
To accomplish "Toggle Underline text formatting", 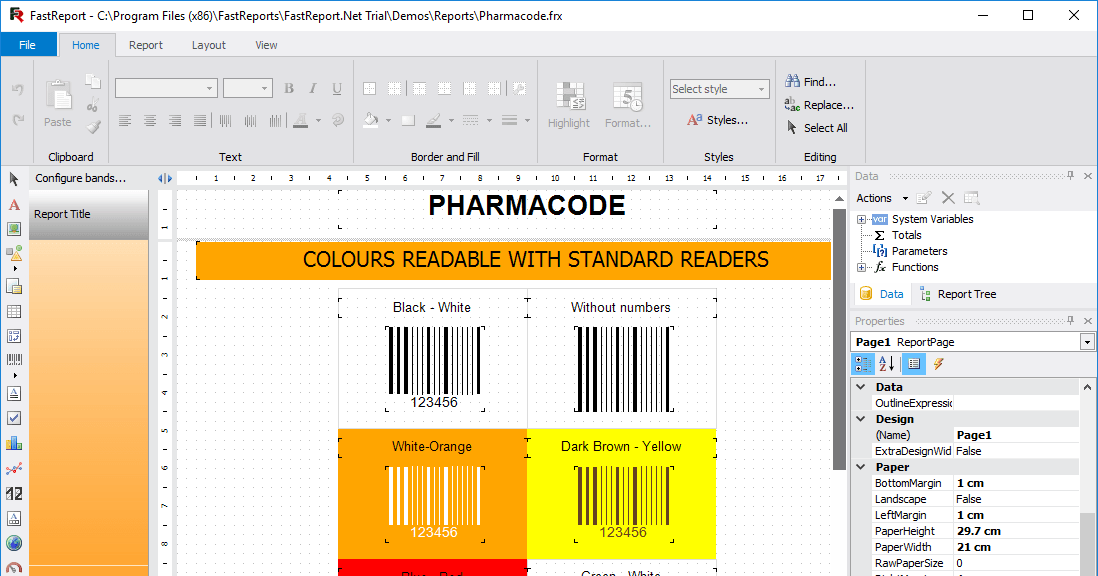I will 337,88.
